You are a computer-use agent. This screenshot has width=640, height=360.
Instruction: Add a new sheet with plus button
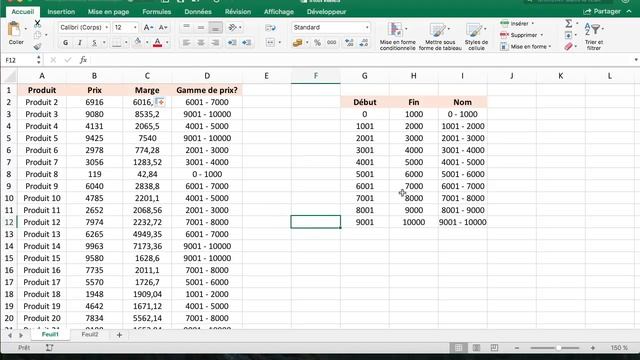[x=120, y=335]
